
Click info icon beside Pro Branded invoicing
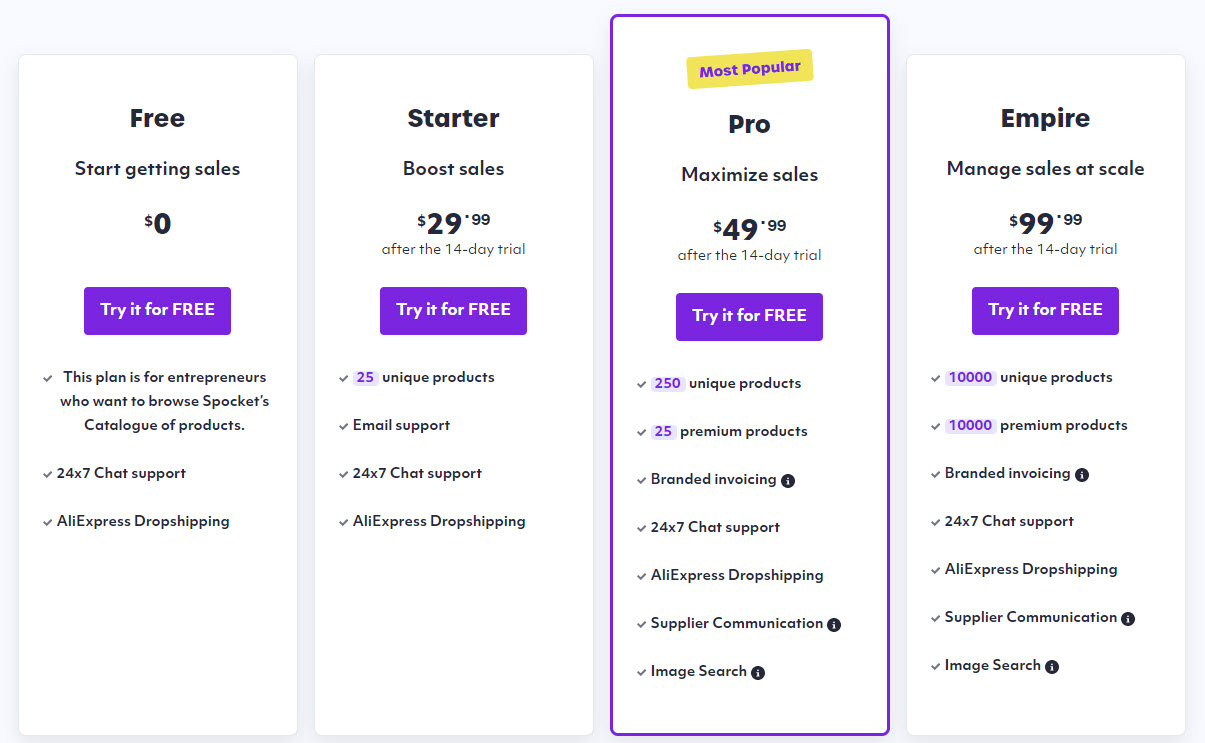click(788, 481)
